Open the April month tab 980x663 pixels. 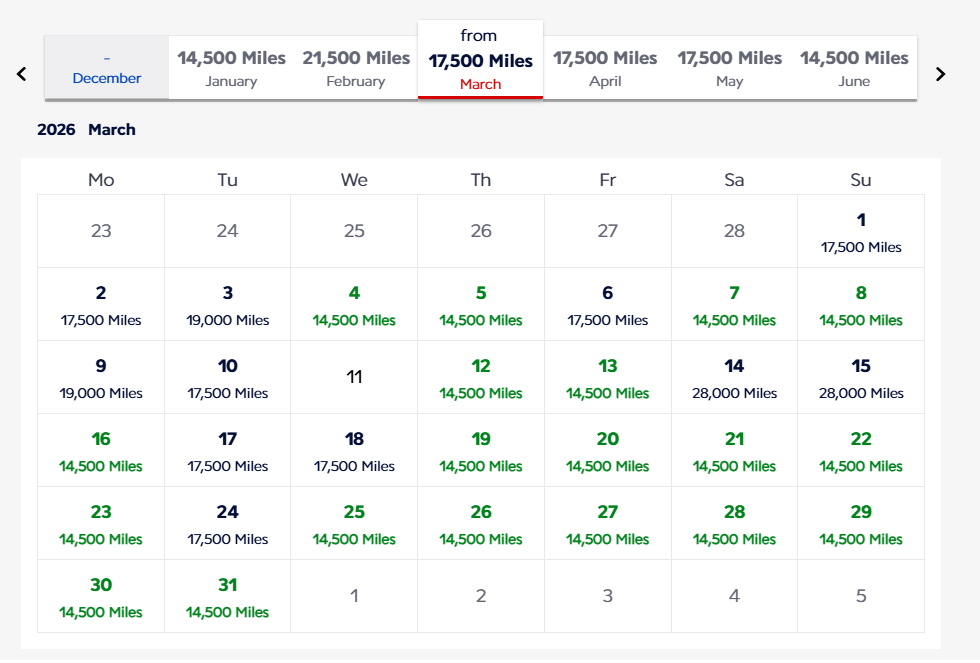point(605,67)
